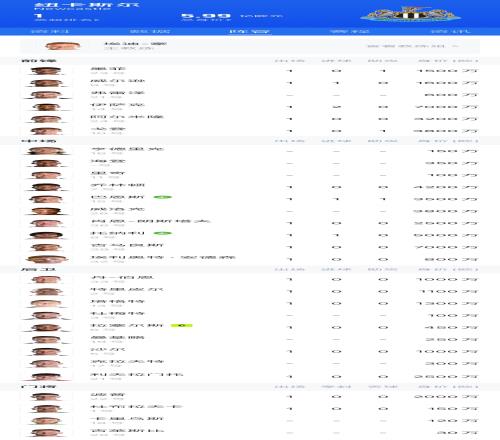Image resolution: width=500 pixels, height=440 pixels.
Task: Open goalkeeper 吉莱斯比 profile
Action: 127,431
